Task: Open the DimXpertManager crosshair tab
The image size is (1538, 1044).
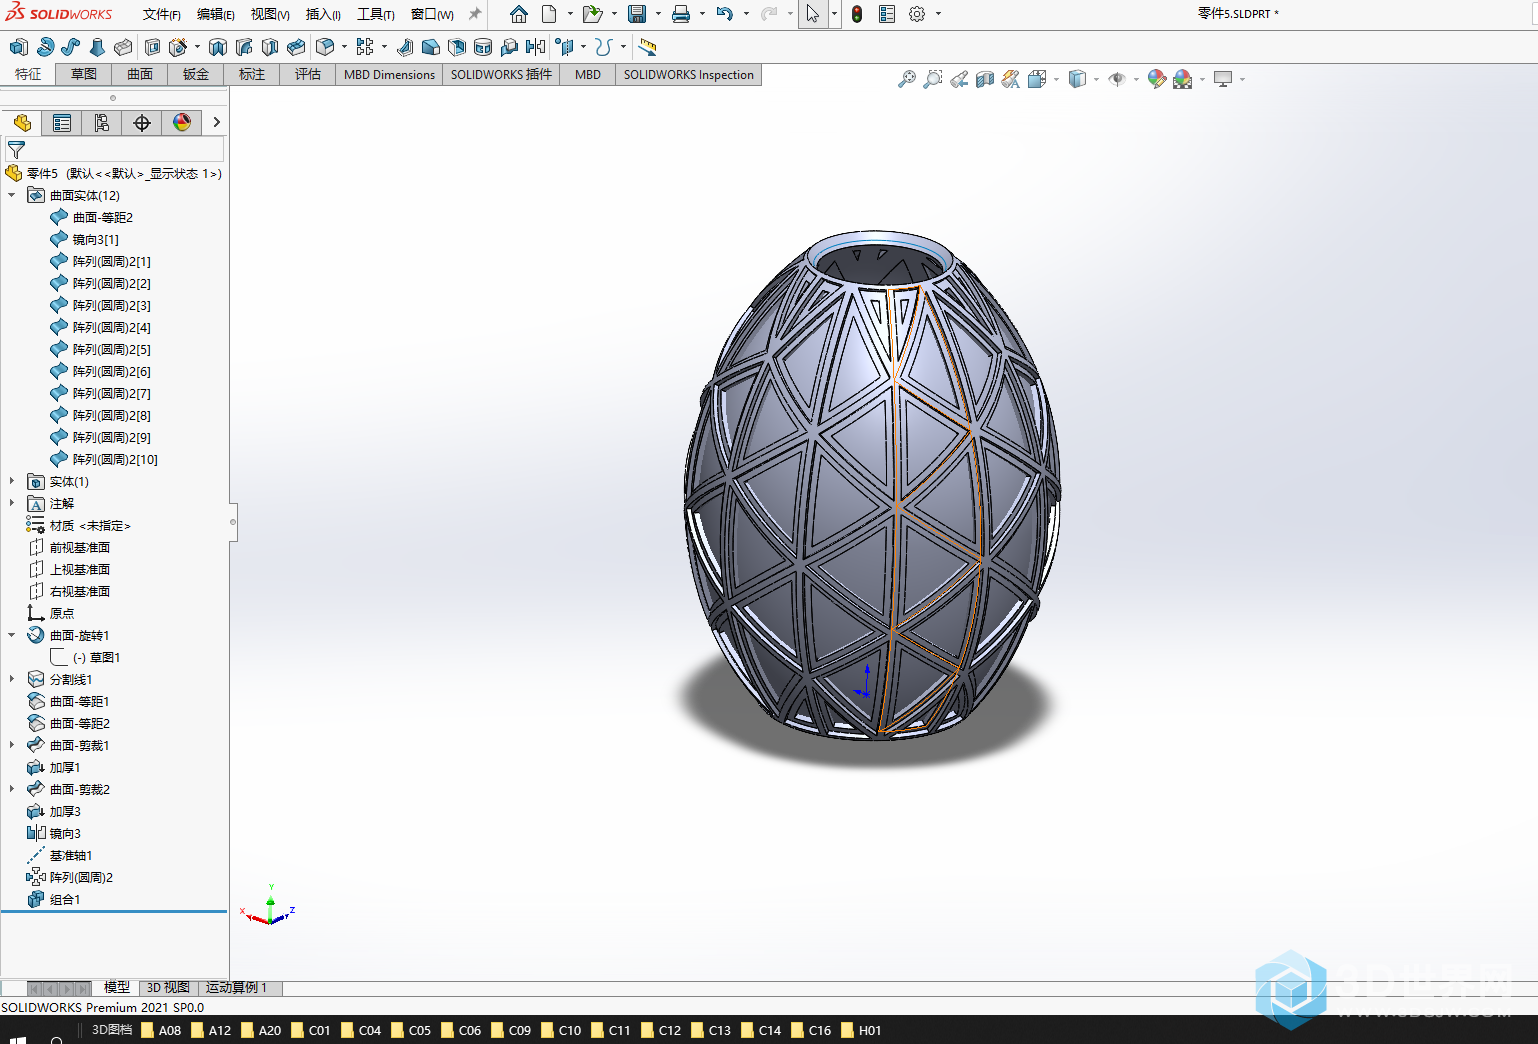Action: click(x=142, y=123)
